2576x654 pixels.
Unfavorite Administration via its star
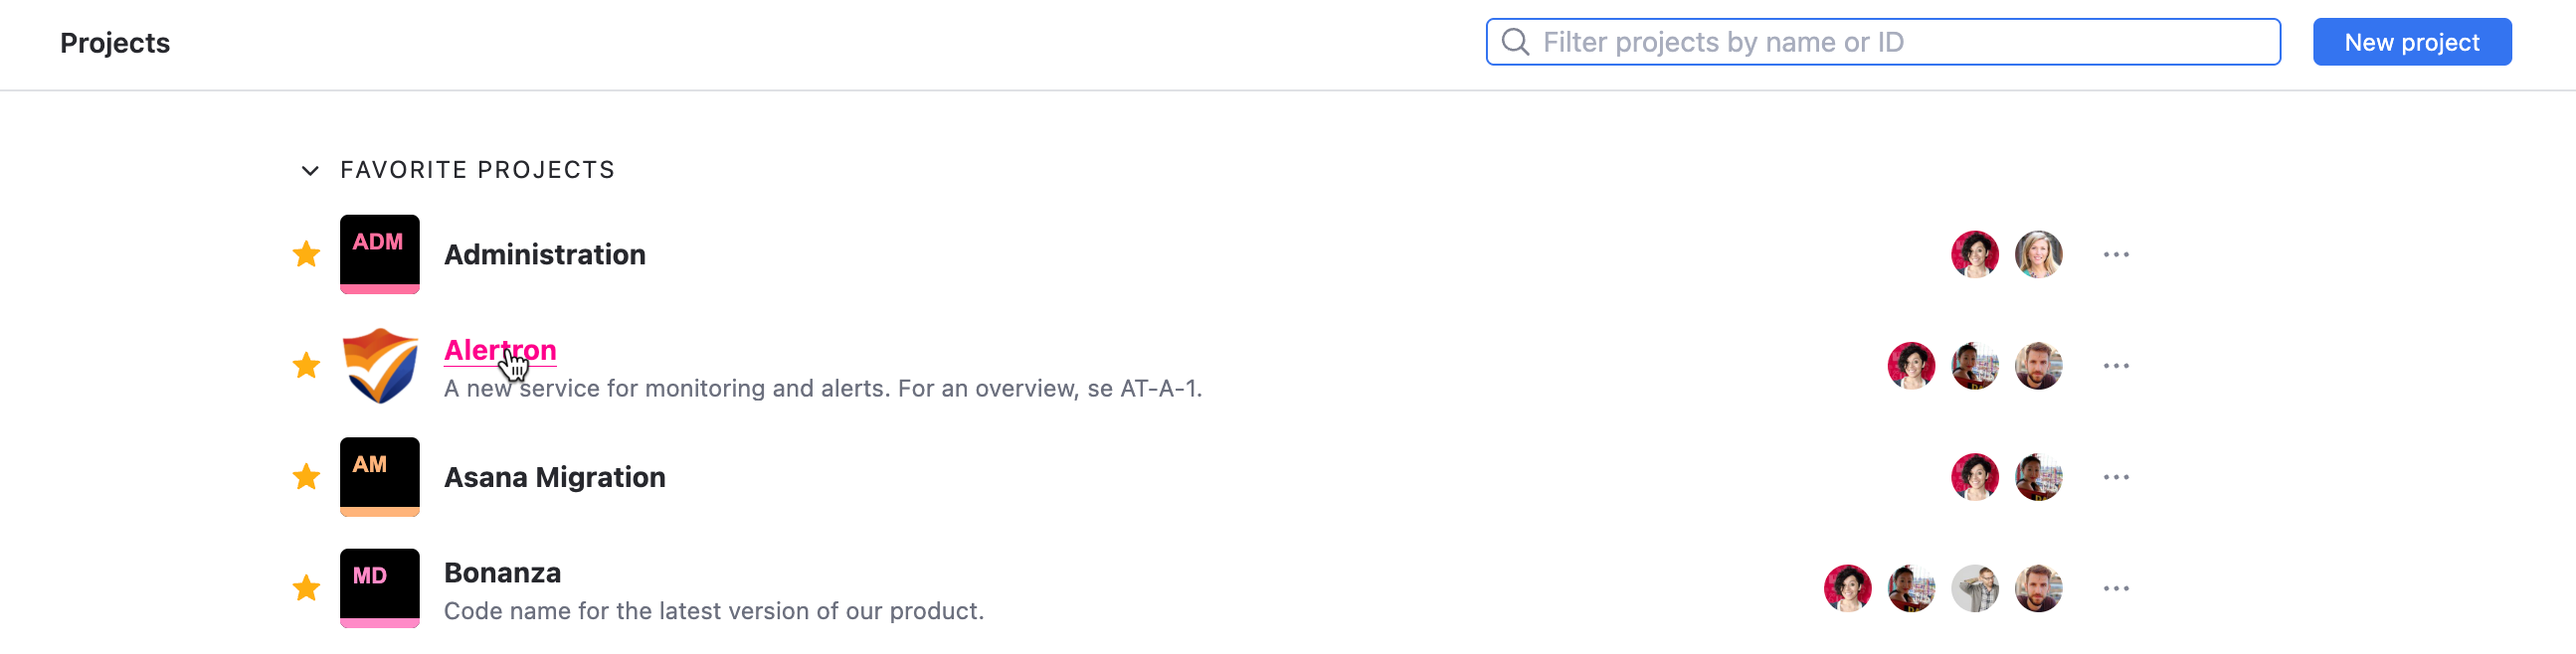[x=306, y=254]
